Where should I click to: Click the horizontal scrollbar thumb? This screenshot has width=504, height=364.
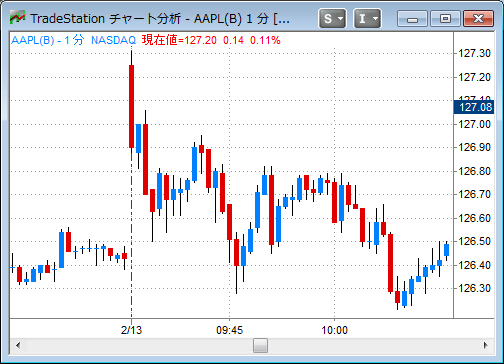click(260, 345)
